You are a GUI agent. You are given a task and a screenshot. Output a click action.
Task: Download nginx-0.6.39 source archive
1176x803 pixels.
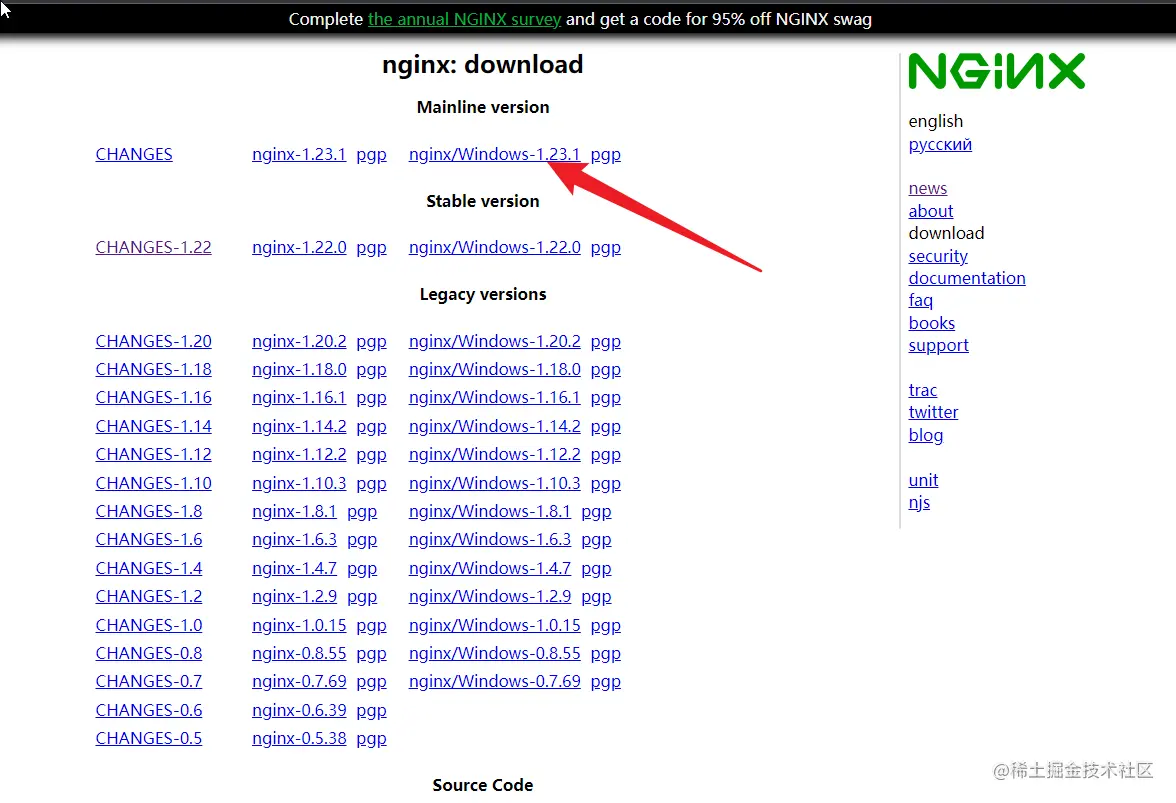tap(299, 710)
